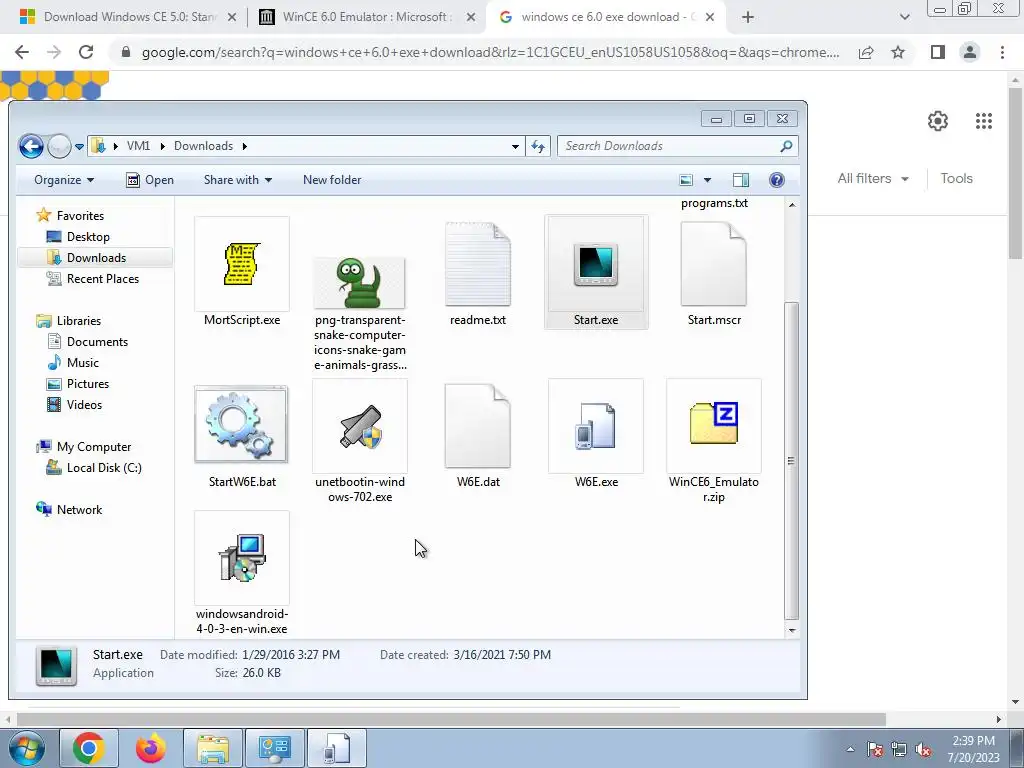Image resolution: width=1024 pixels, height=768 pixels.
Task: Open the Music library
Action: [x=82, y=362]
